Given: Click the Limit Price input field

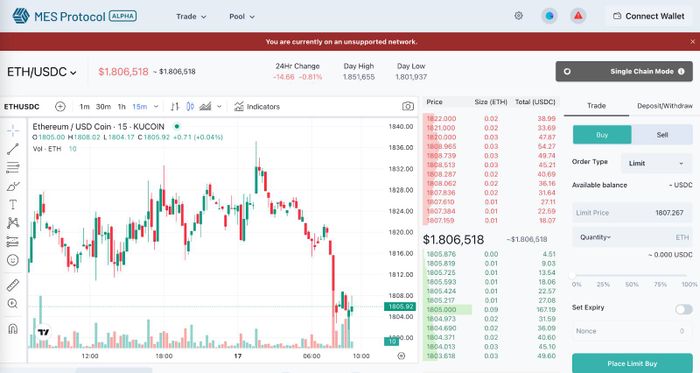Looking at the screenshot, I should pyautogui.click(x=632, y=213).
